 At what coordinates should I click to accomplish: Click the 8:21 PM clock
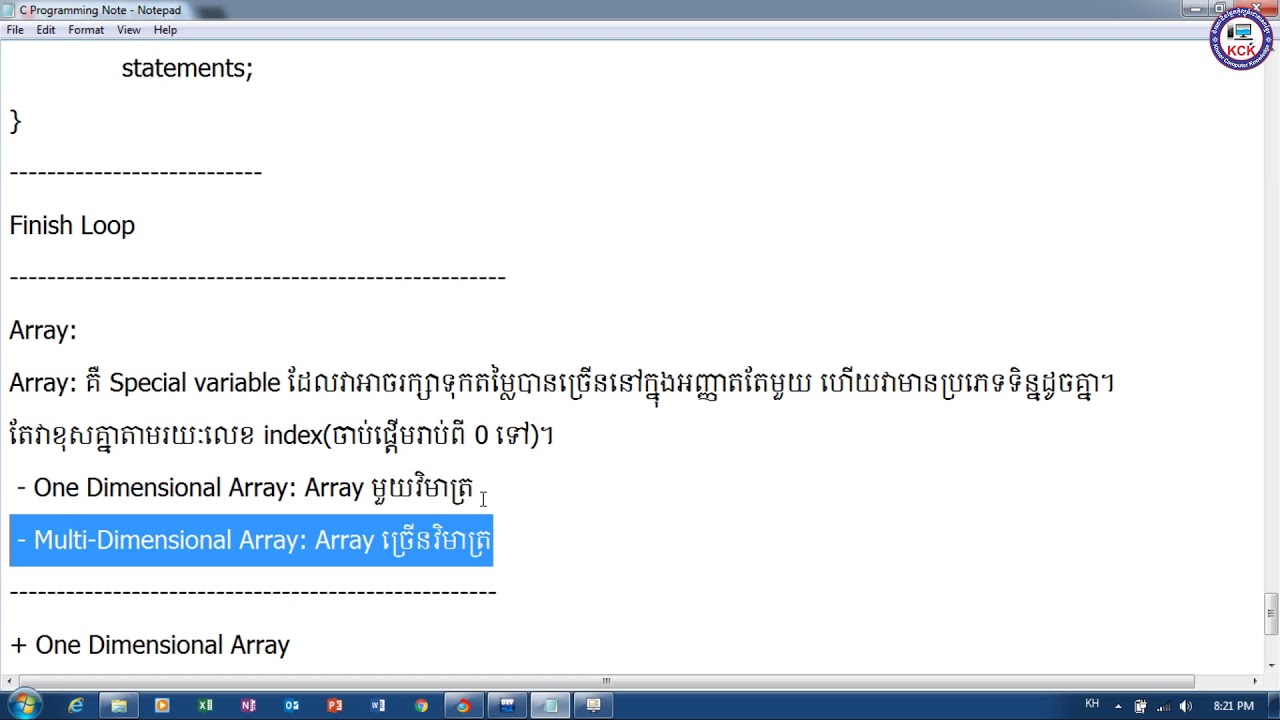point(1233,706)
